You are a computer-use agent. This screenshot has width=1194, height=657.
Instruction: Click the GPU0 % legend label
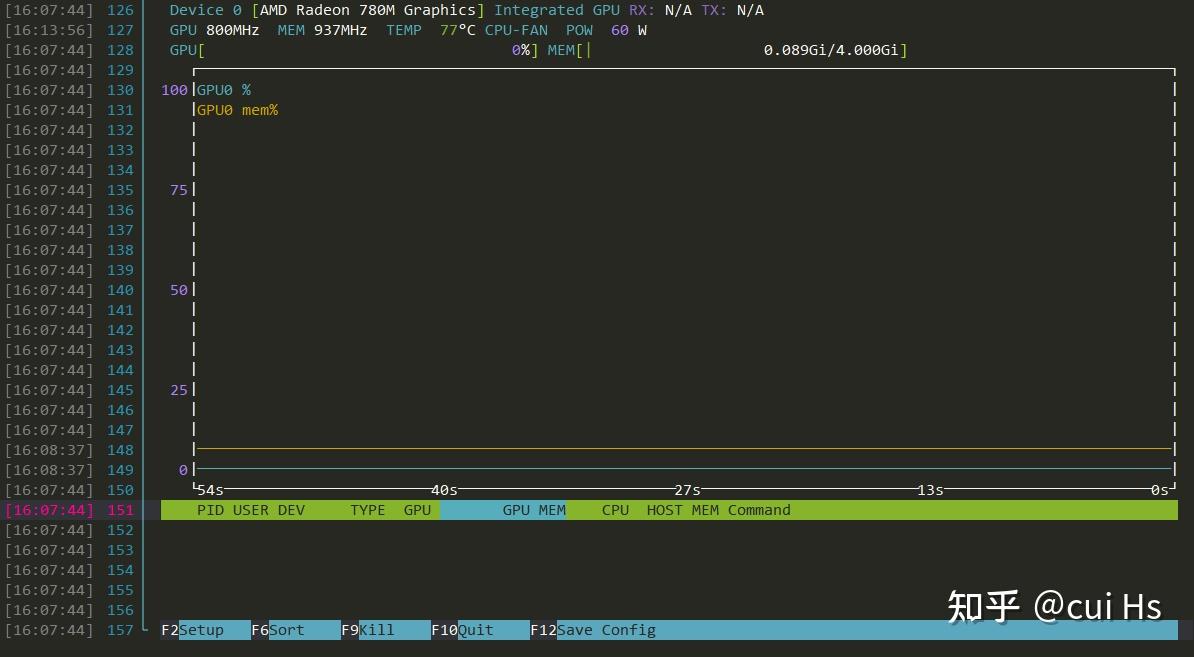pos(224,90)
